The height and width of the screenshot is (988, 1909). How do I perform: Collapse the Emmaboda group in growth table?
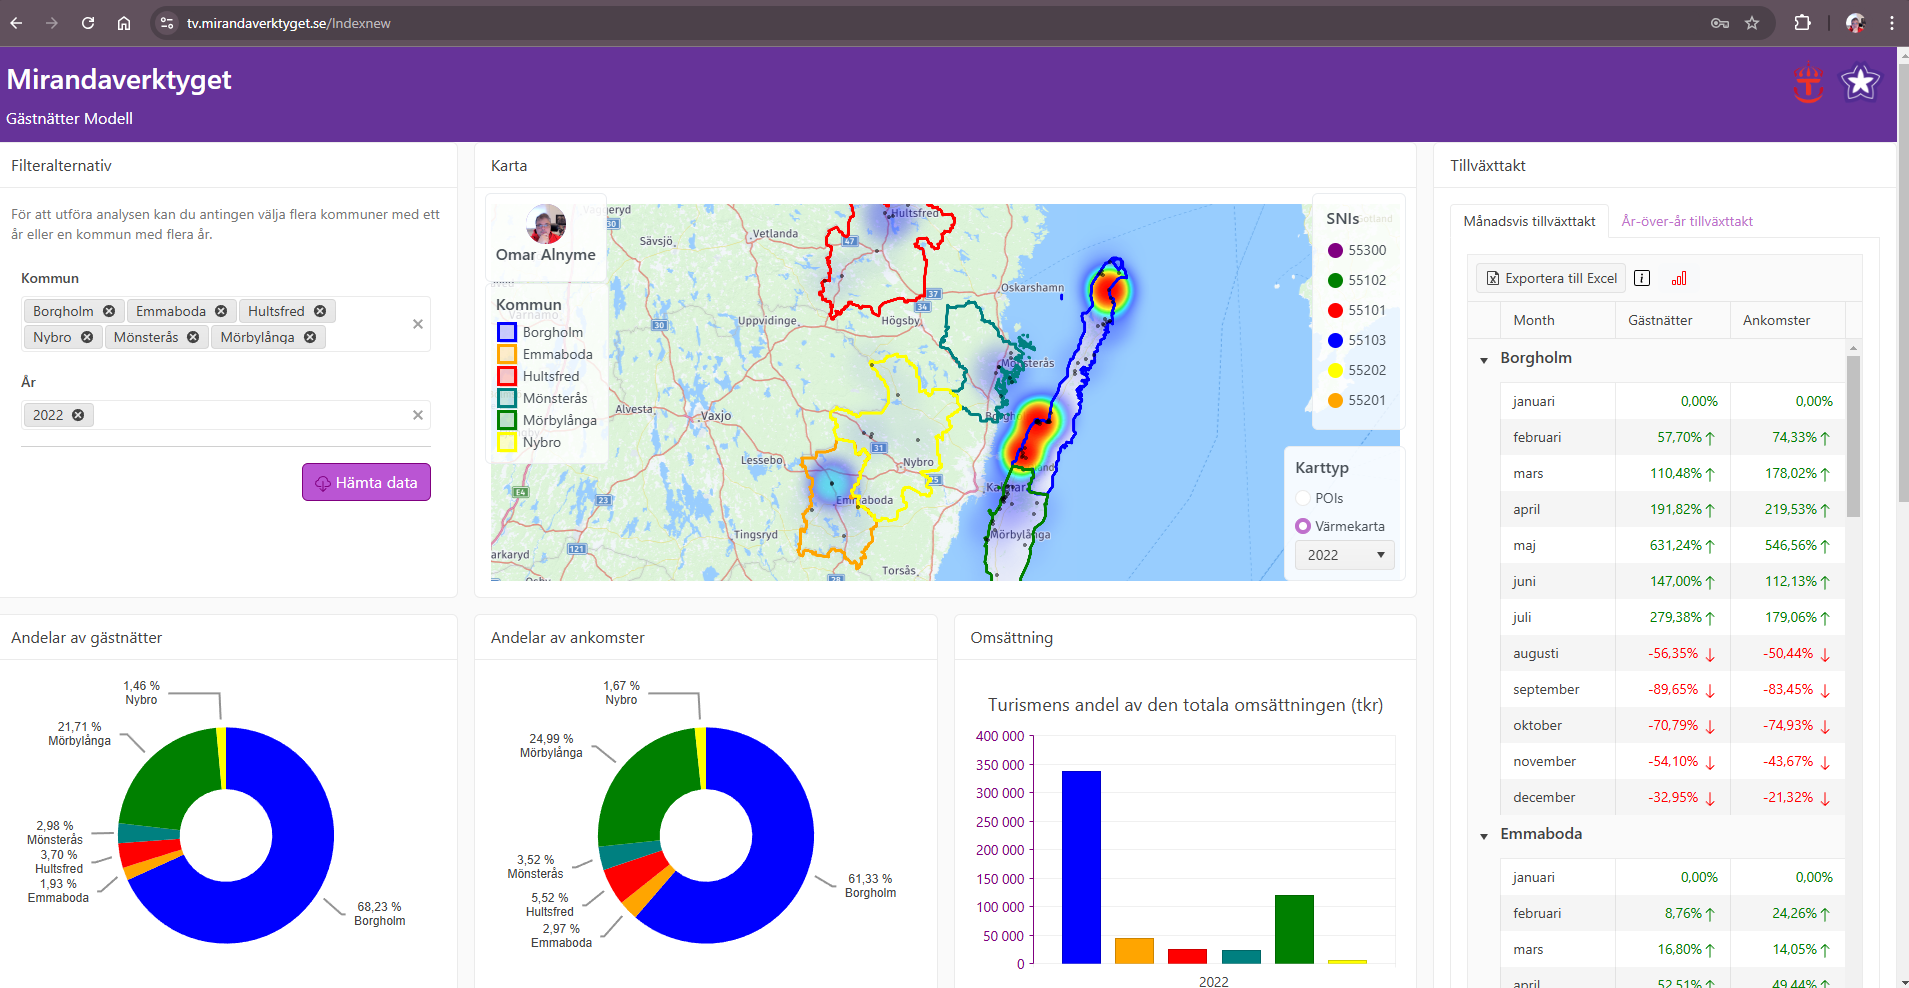1484,835
